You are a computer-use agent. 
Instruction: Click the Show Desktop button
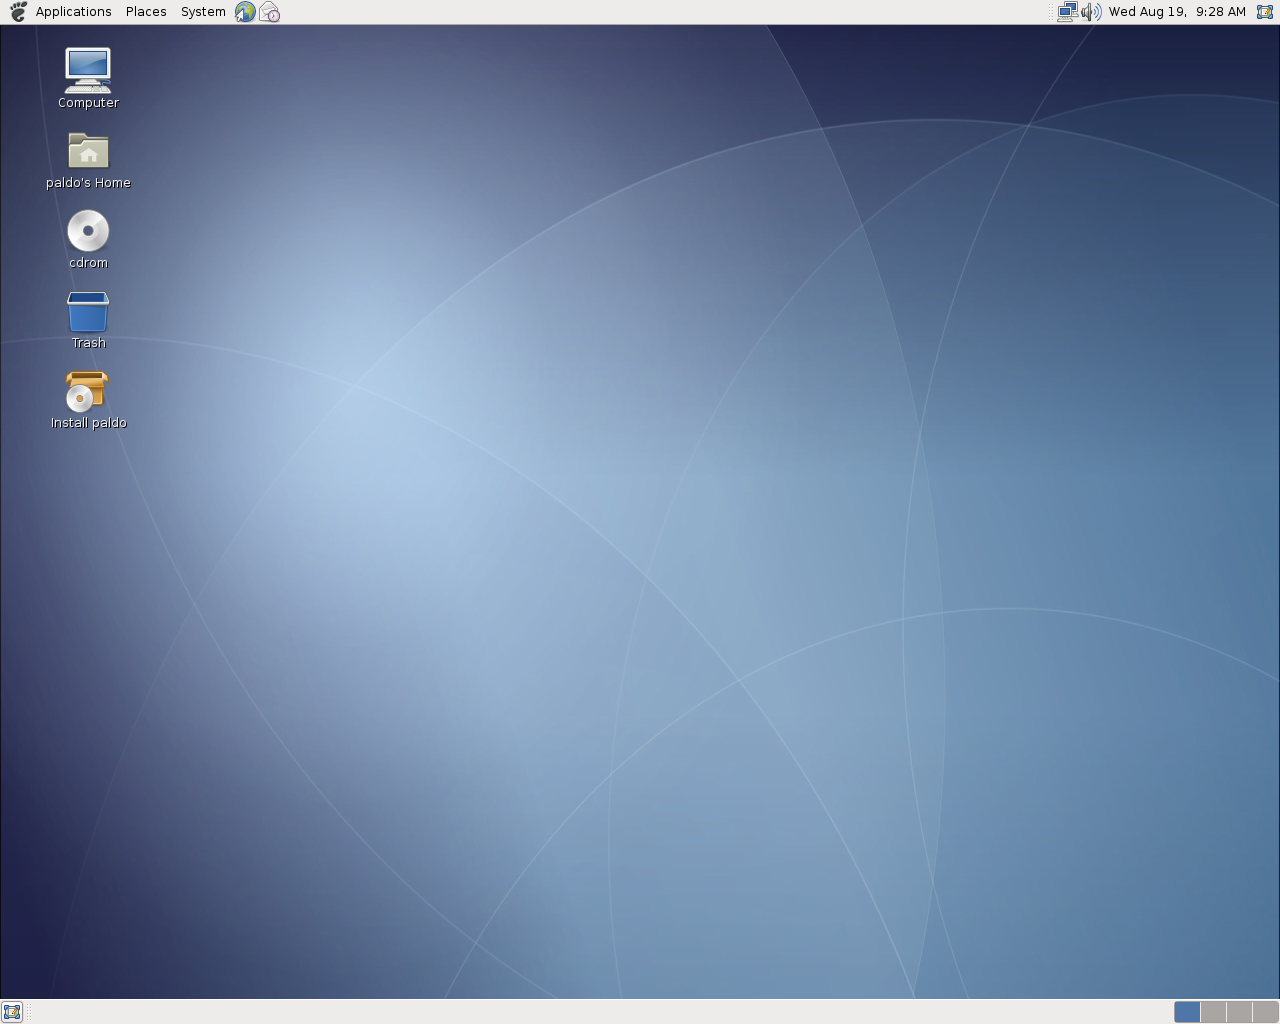12,1012
